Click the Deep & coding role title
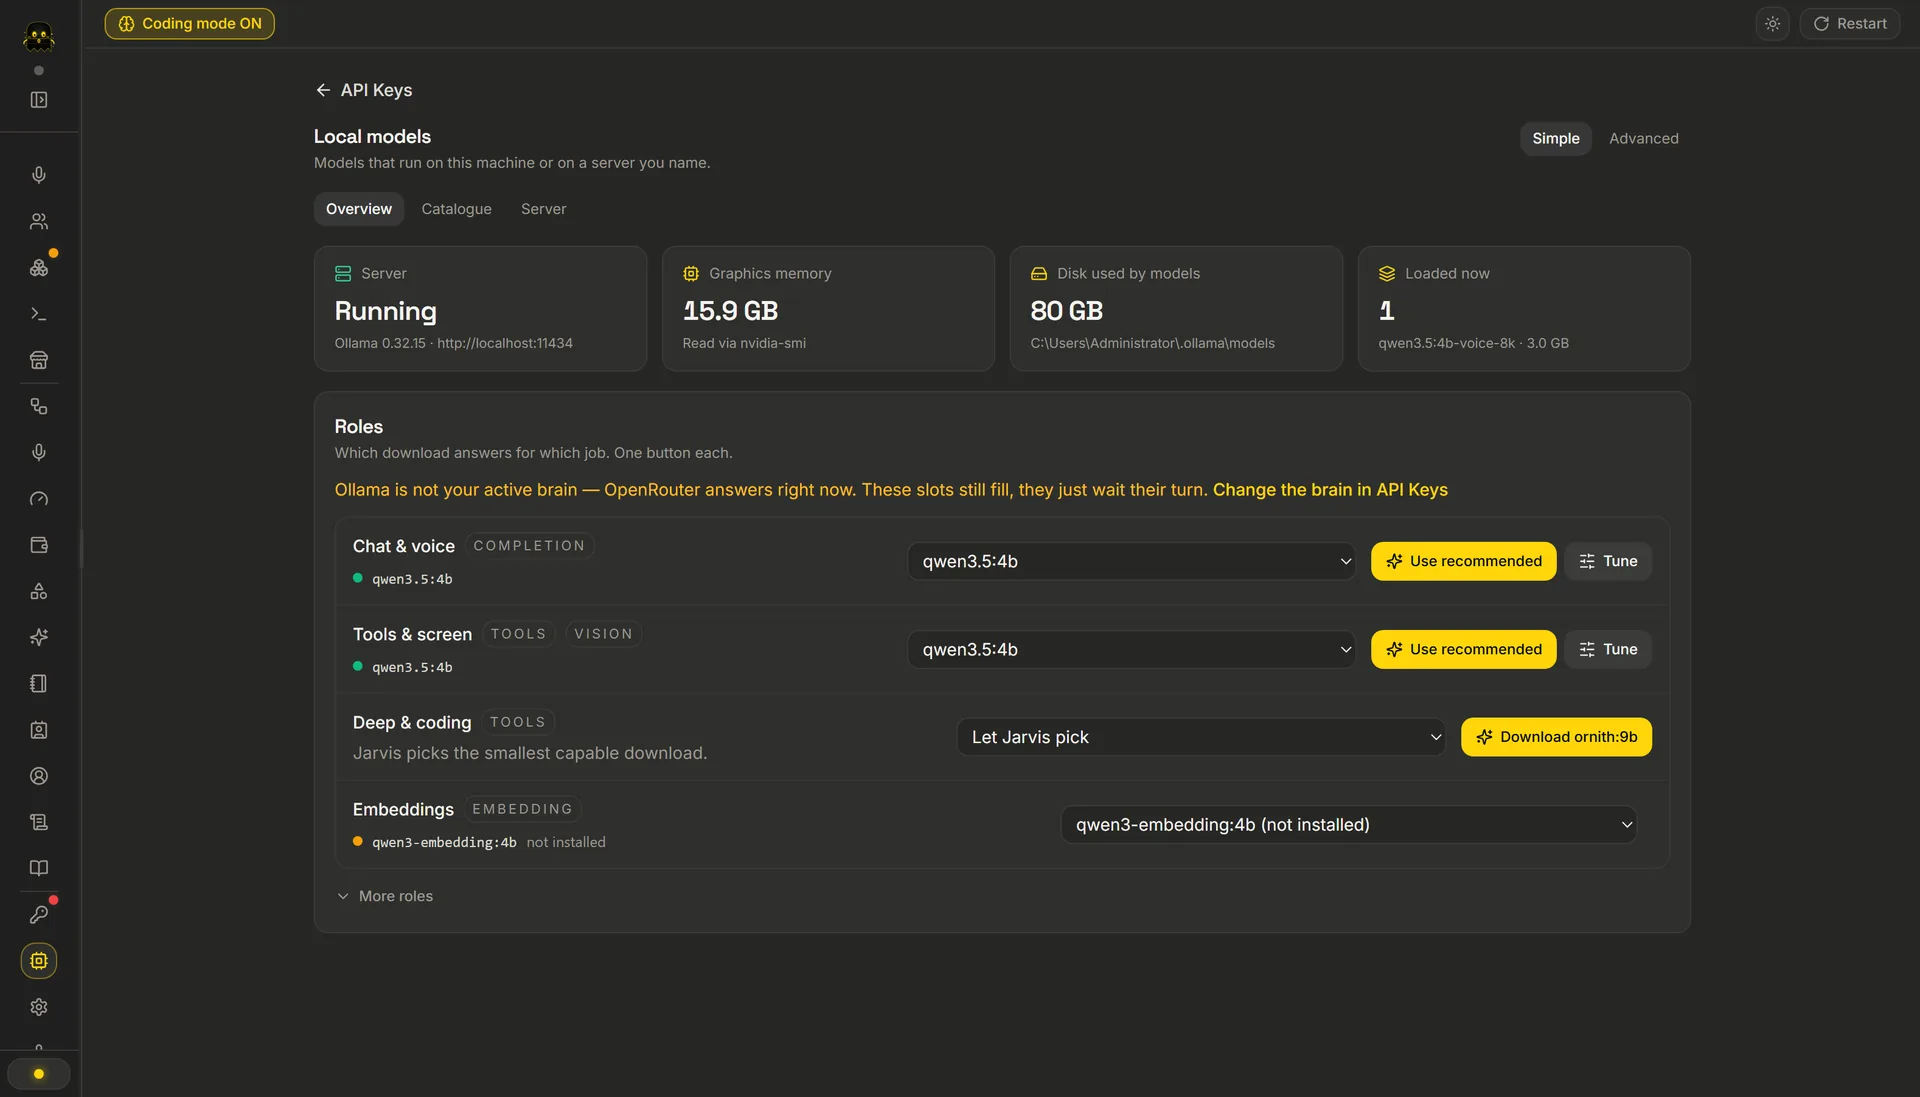 point(412,723)
